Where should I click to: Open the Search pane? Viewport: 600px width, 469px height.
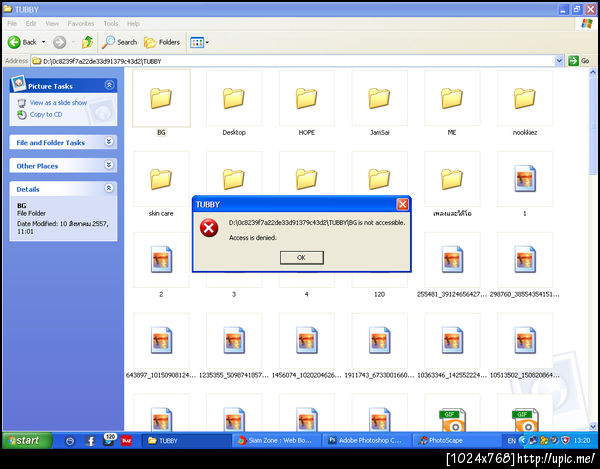click(119, 42)
